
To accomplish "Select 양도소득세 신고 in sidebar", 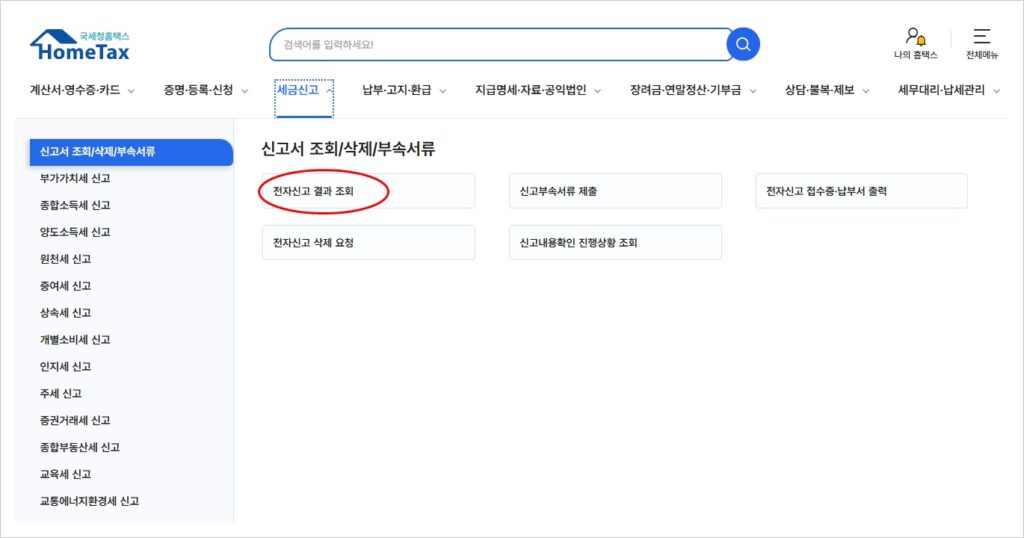I will coord(75,232).
